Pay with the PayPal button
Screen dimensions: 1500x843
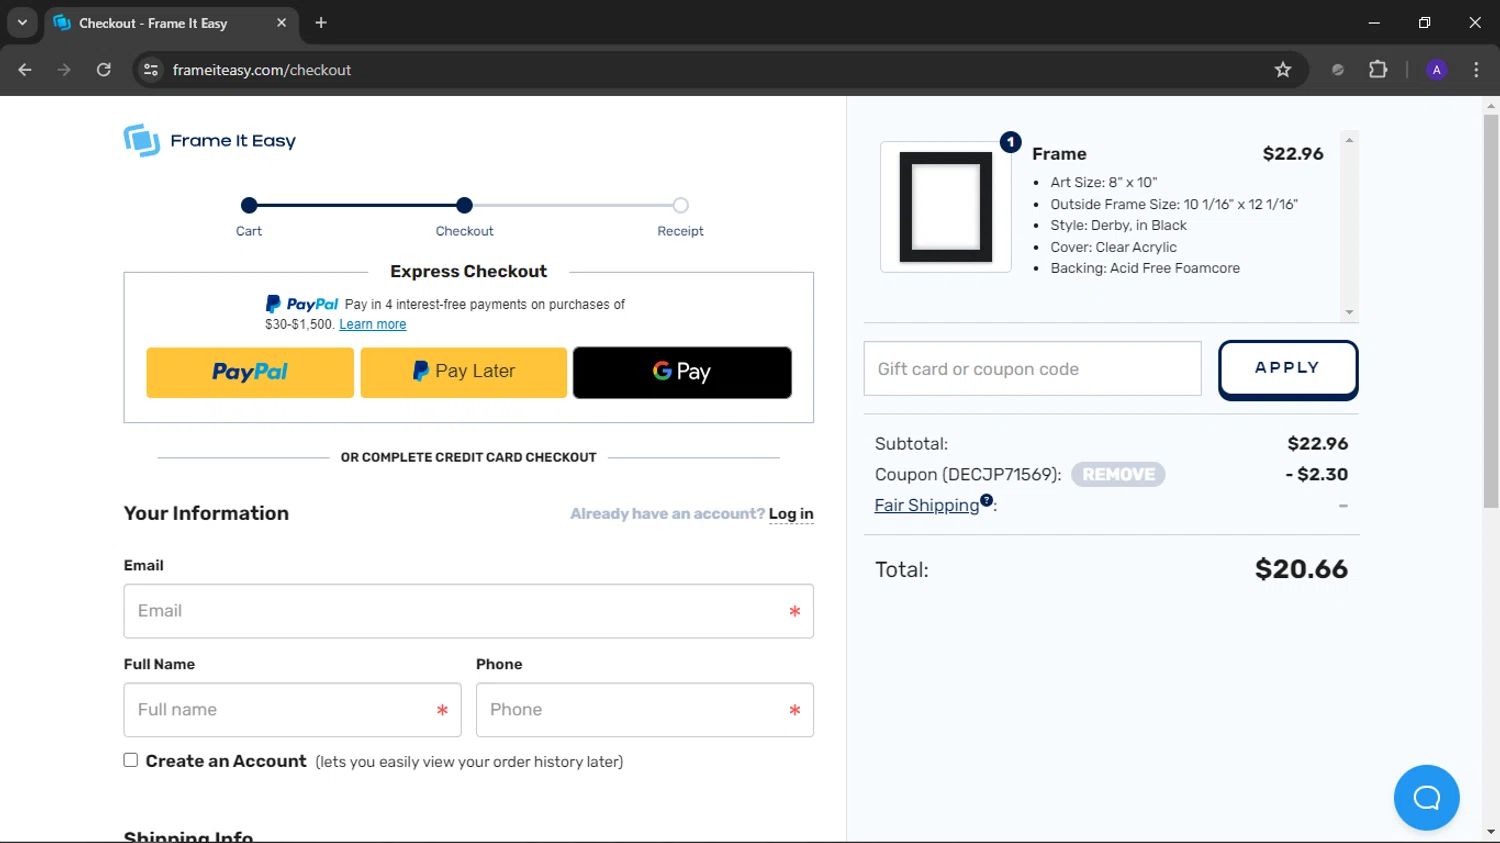pyautogui.click(x=250, y=372)
